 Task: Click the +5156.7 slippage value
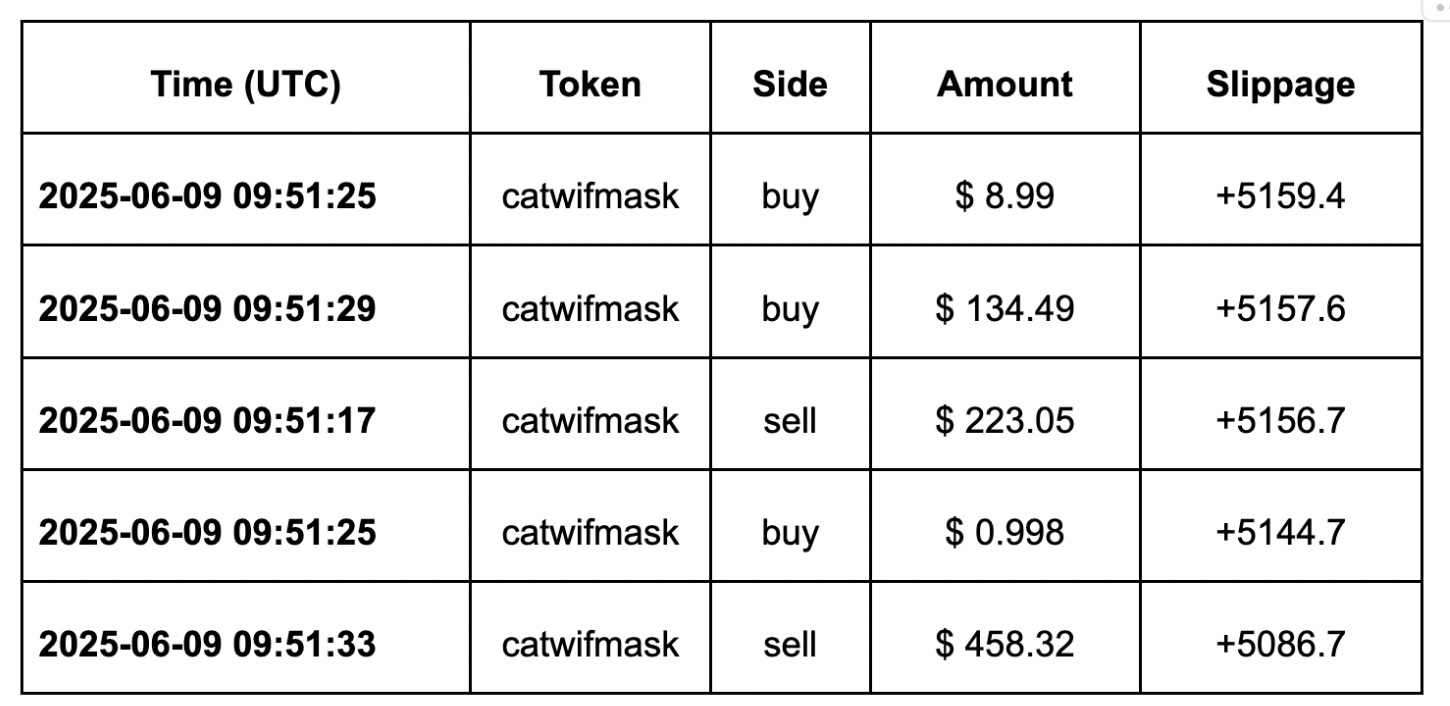point(1281,420)
